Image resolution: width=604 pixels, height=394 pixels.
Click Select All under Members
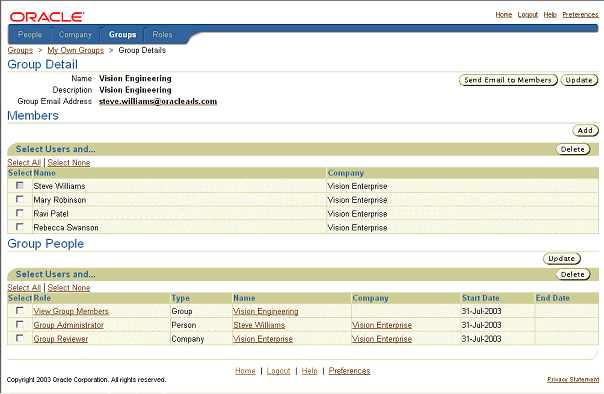tap(24, 163)
